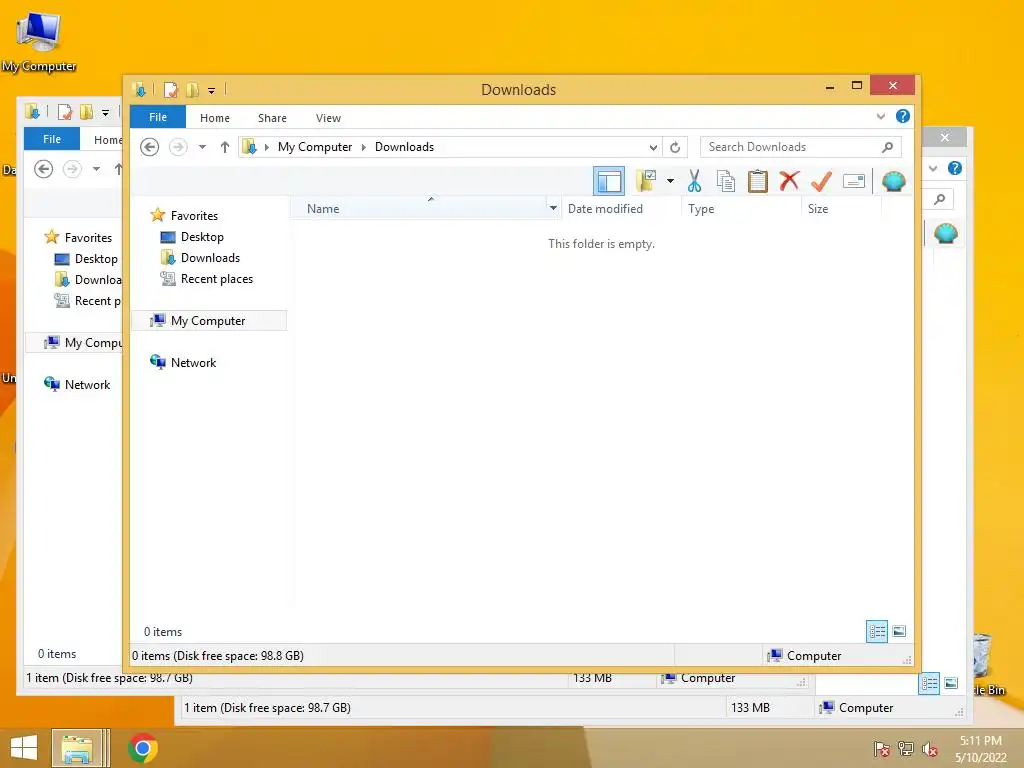Image resolution: width=1024 pixels, height=768 pixels.
Task: Click the Search Downloads field
Action: pos(801,147)
